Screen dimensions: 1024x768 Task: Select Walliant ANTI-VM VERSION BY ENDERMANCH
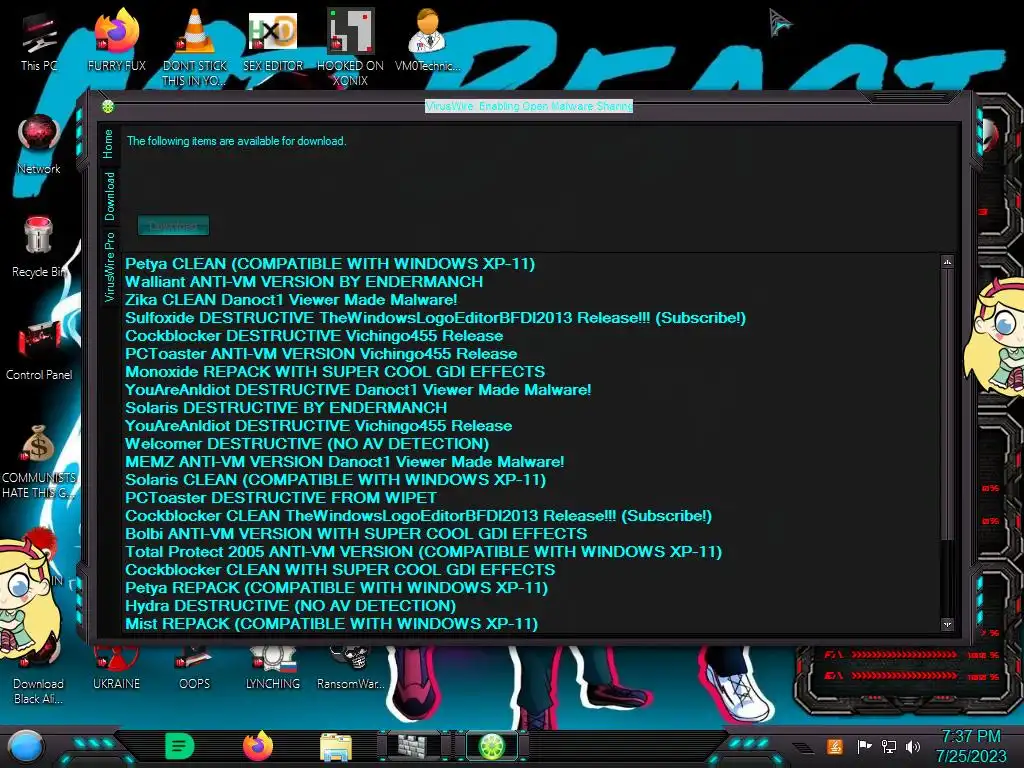click(304, 281)
